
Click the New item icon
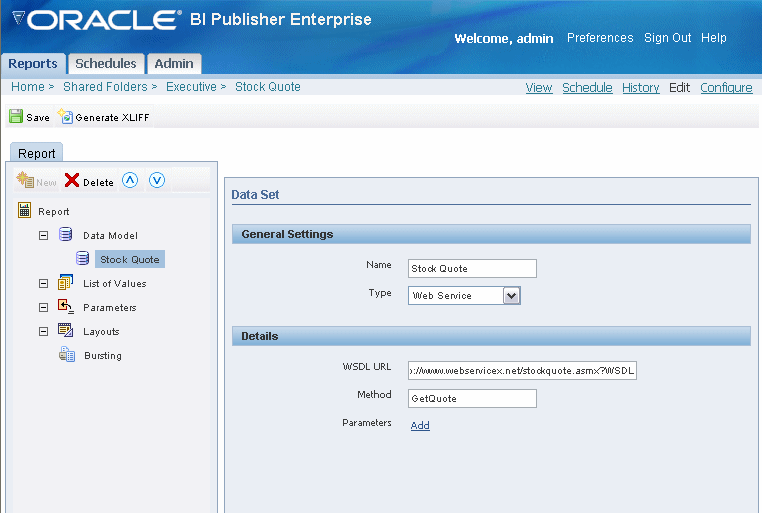[25, 180]
